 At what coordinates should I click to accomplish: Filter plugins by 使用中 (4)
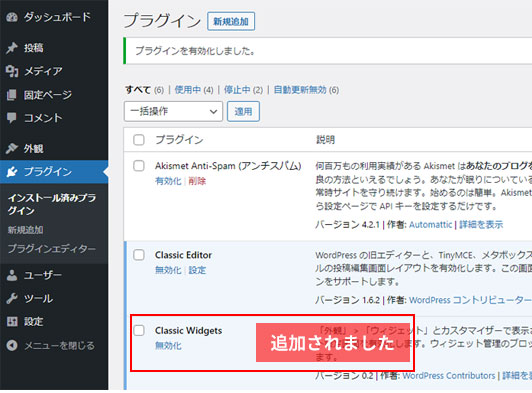(194, 90)
